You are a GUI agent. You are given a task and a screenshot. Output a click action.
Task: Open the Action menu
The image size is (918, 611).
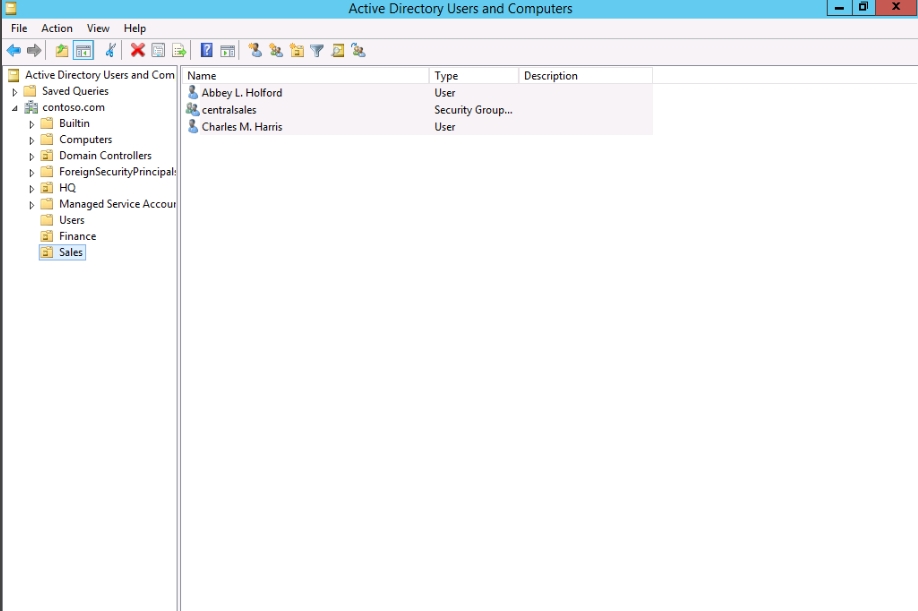[57, 28]
